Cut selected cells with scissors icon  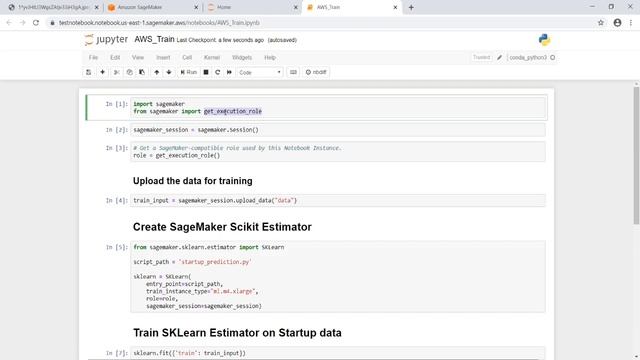116,72
